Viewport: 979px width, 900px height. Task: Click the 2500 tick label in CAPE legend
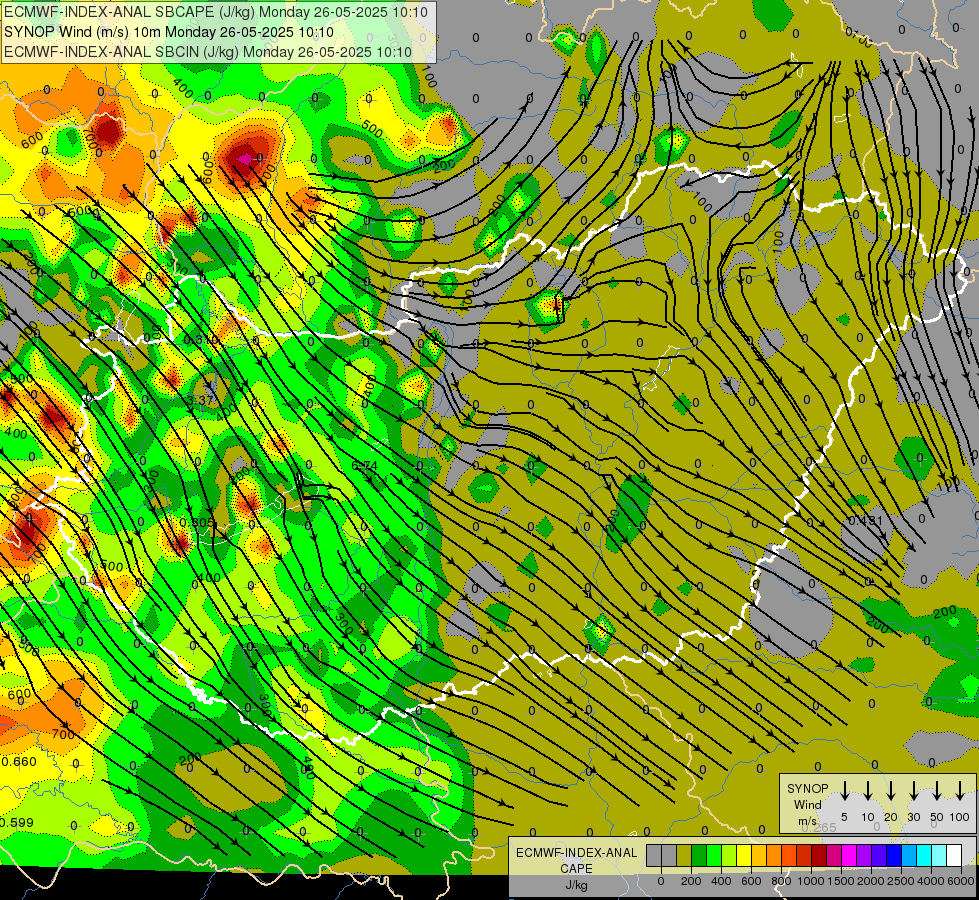(901, 881)
